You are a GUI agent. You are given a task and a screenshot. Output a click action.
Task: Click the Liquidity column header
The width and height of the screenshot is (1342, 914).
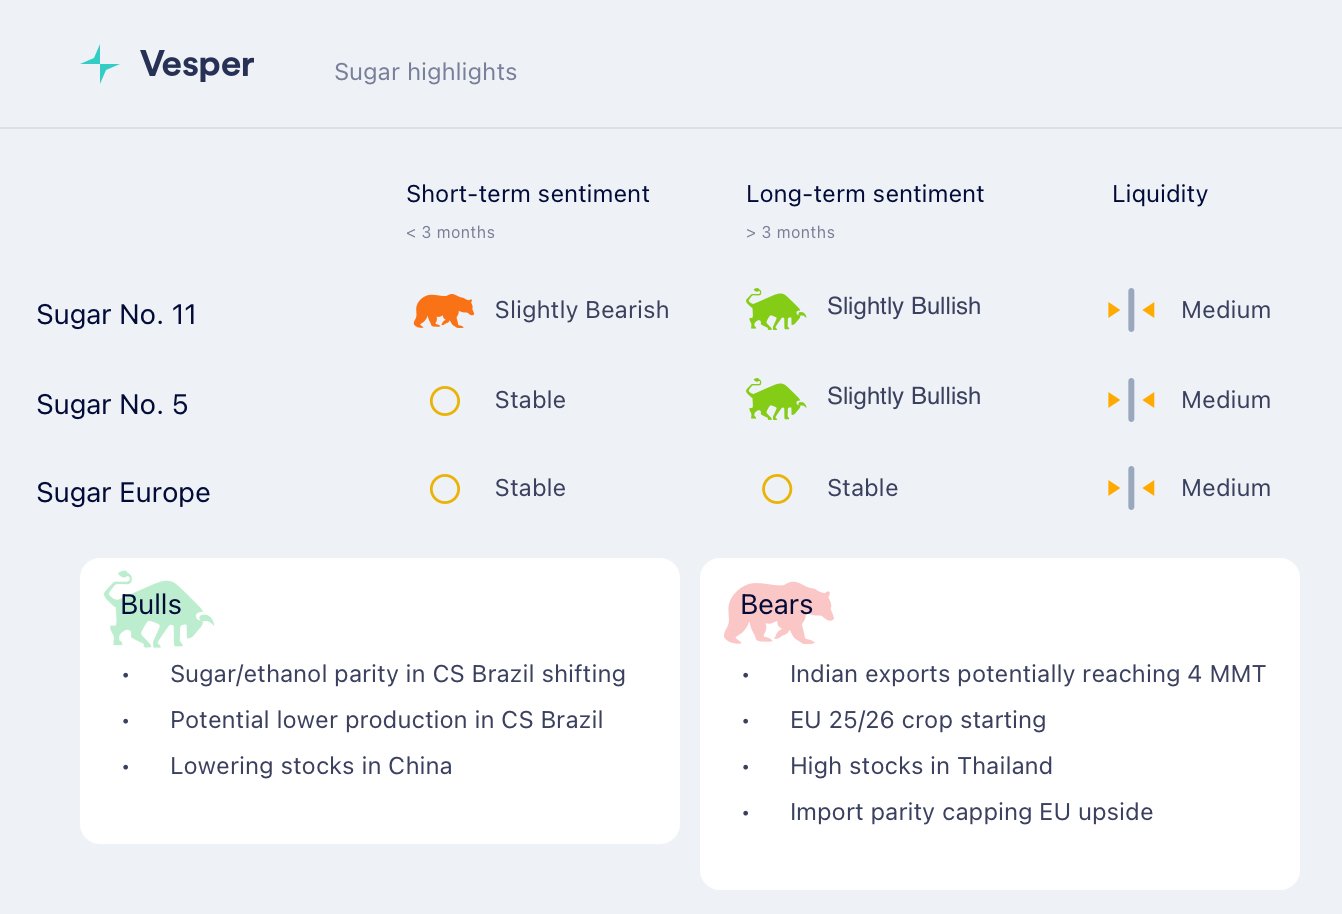click(1160, 194)
